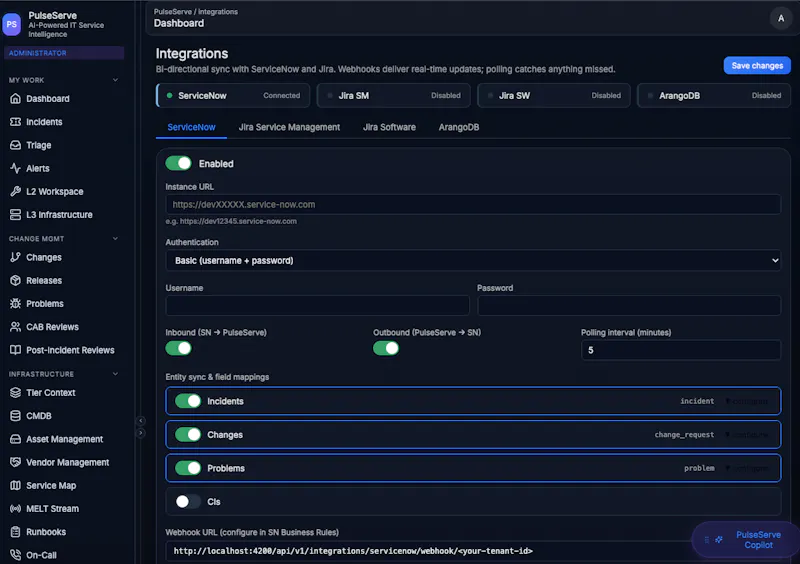Select the ArangoDB Disabled card
Viewport: 800px width, 564px height.
pyautogui.click(x=714, y=95)
